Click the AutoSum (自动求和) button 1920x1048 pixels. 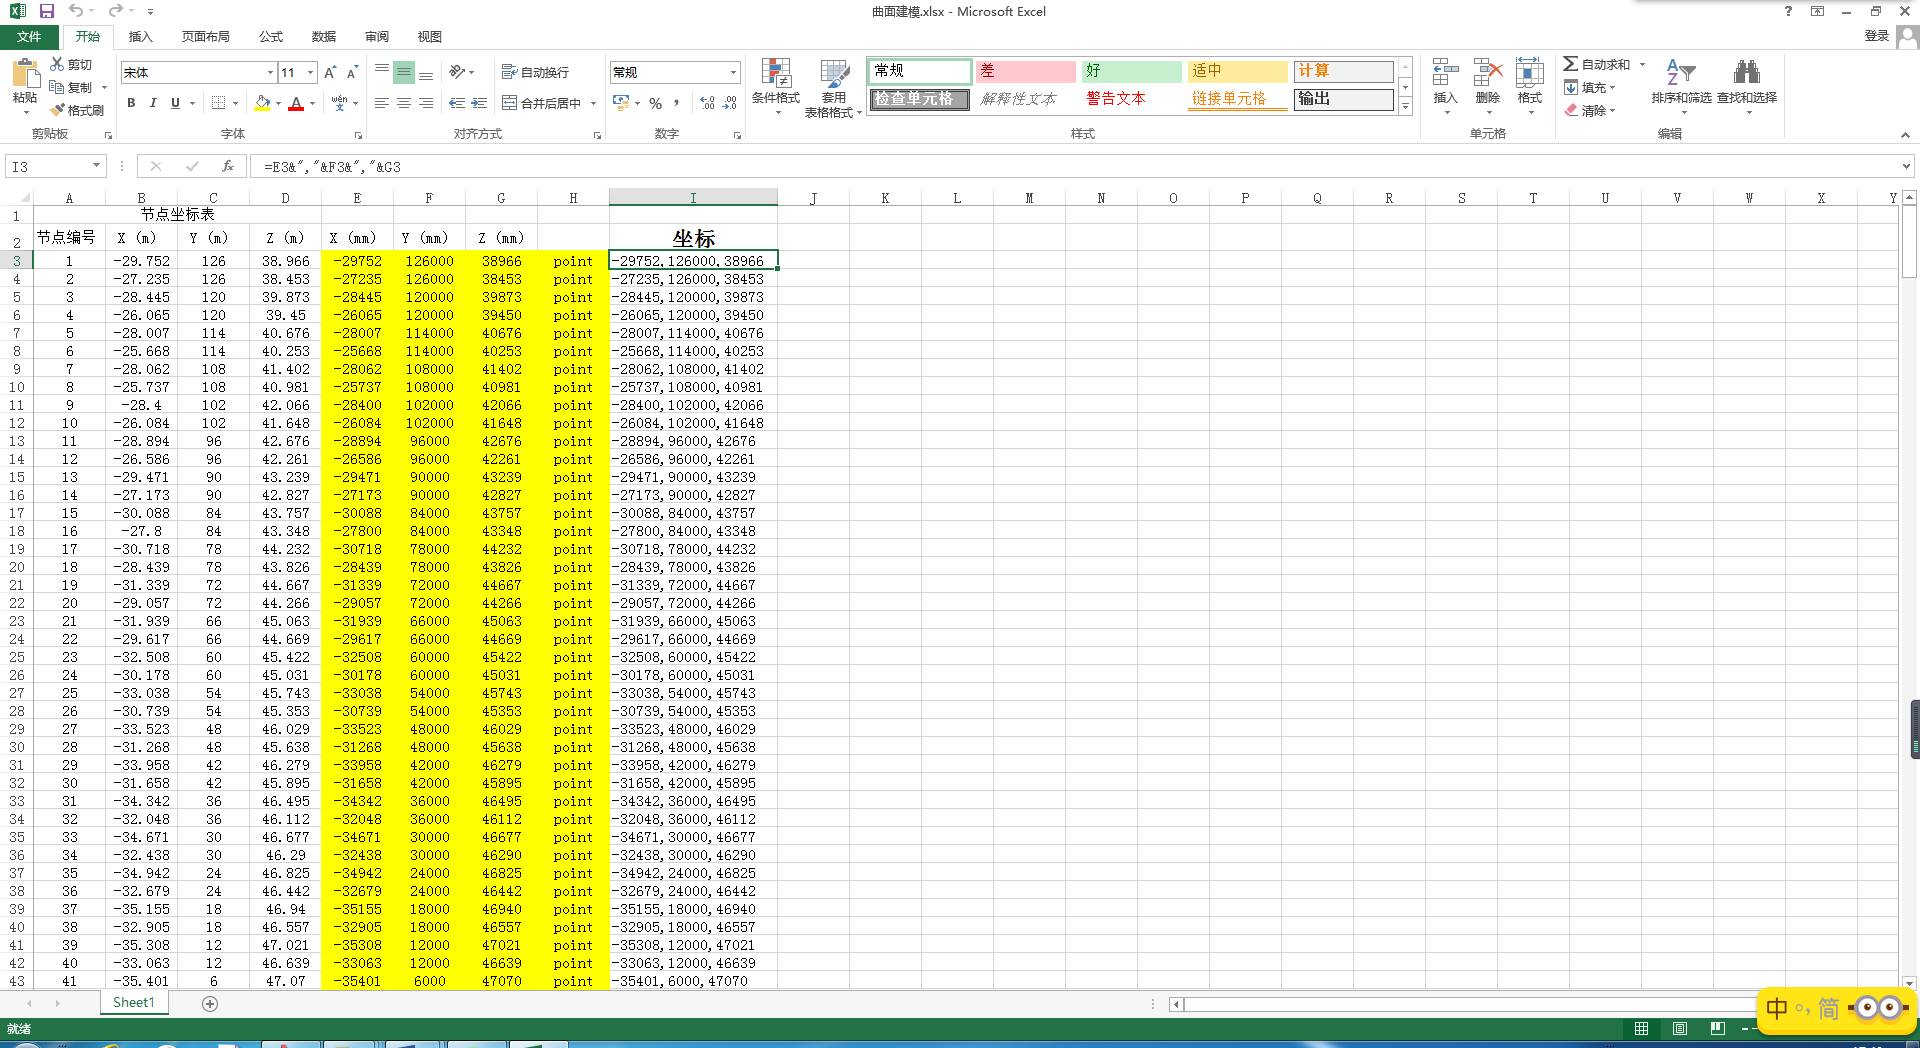(x=1597, y=64)
